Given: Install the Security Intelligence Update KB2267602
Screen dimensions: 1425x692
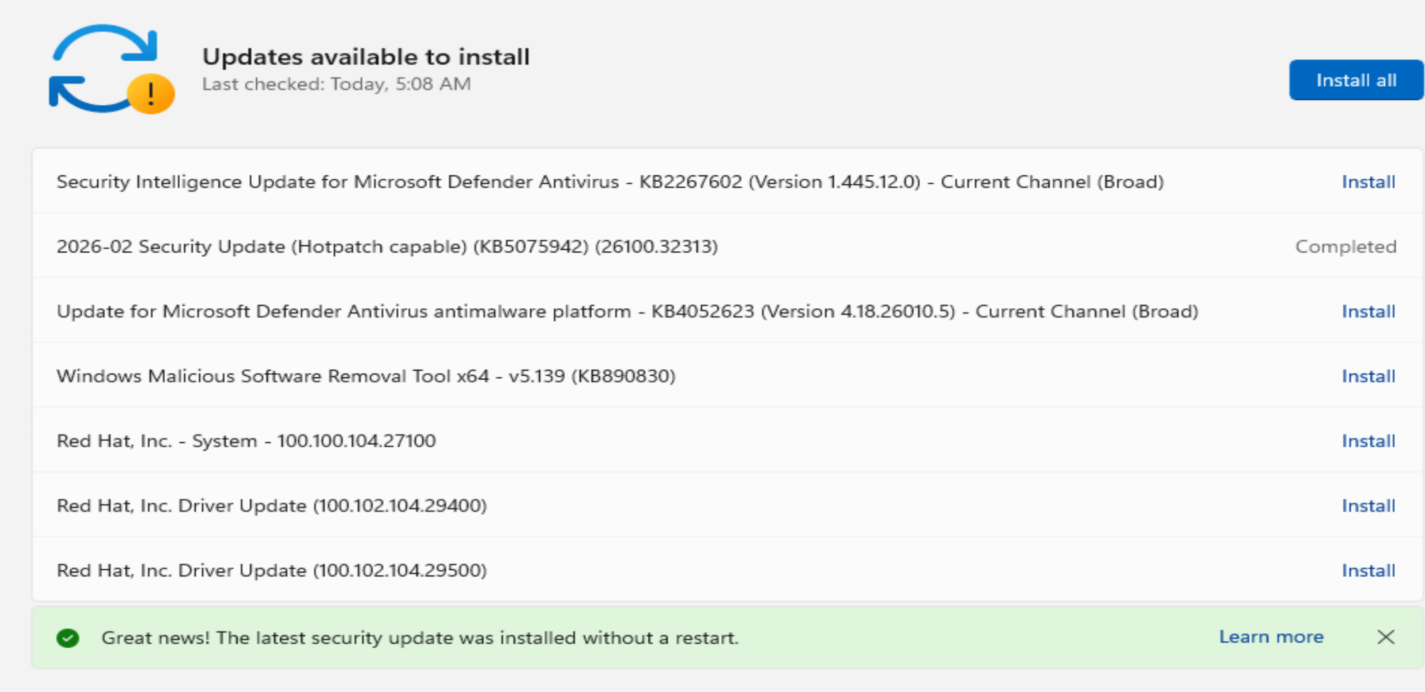Looking at the screenshot, I should point(1368,182).
